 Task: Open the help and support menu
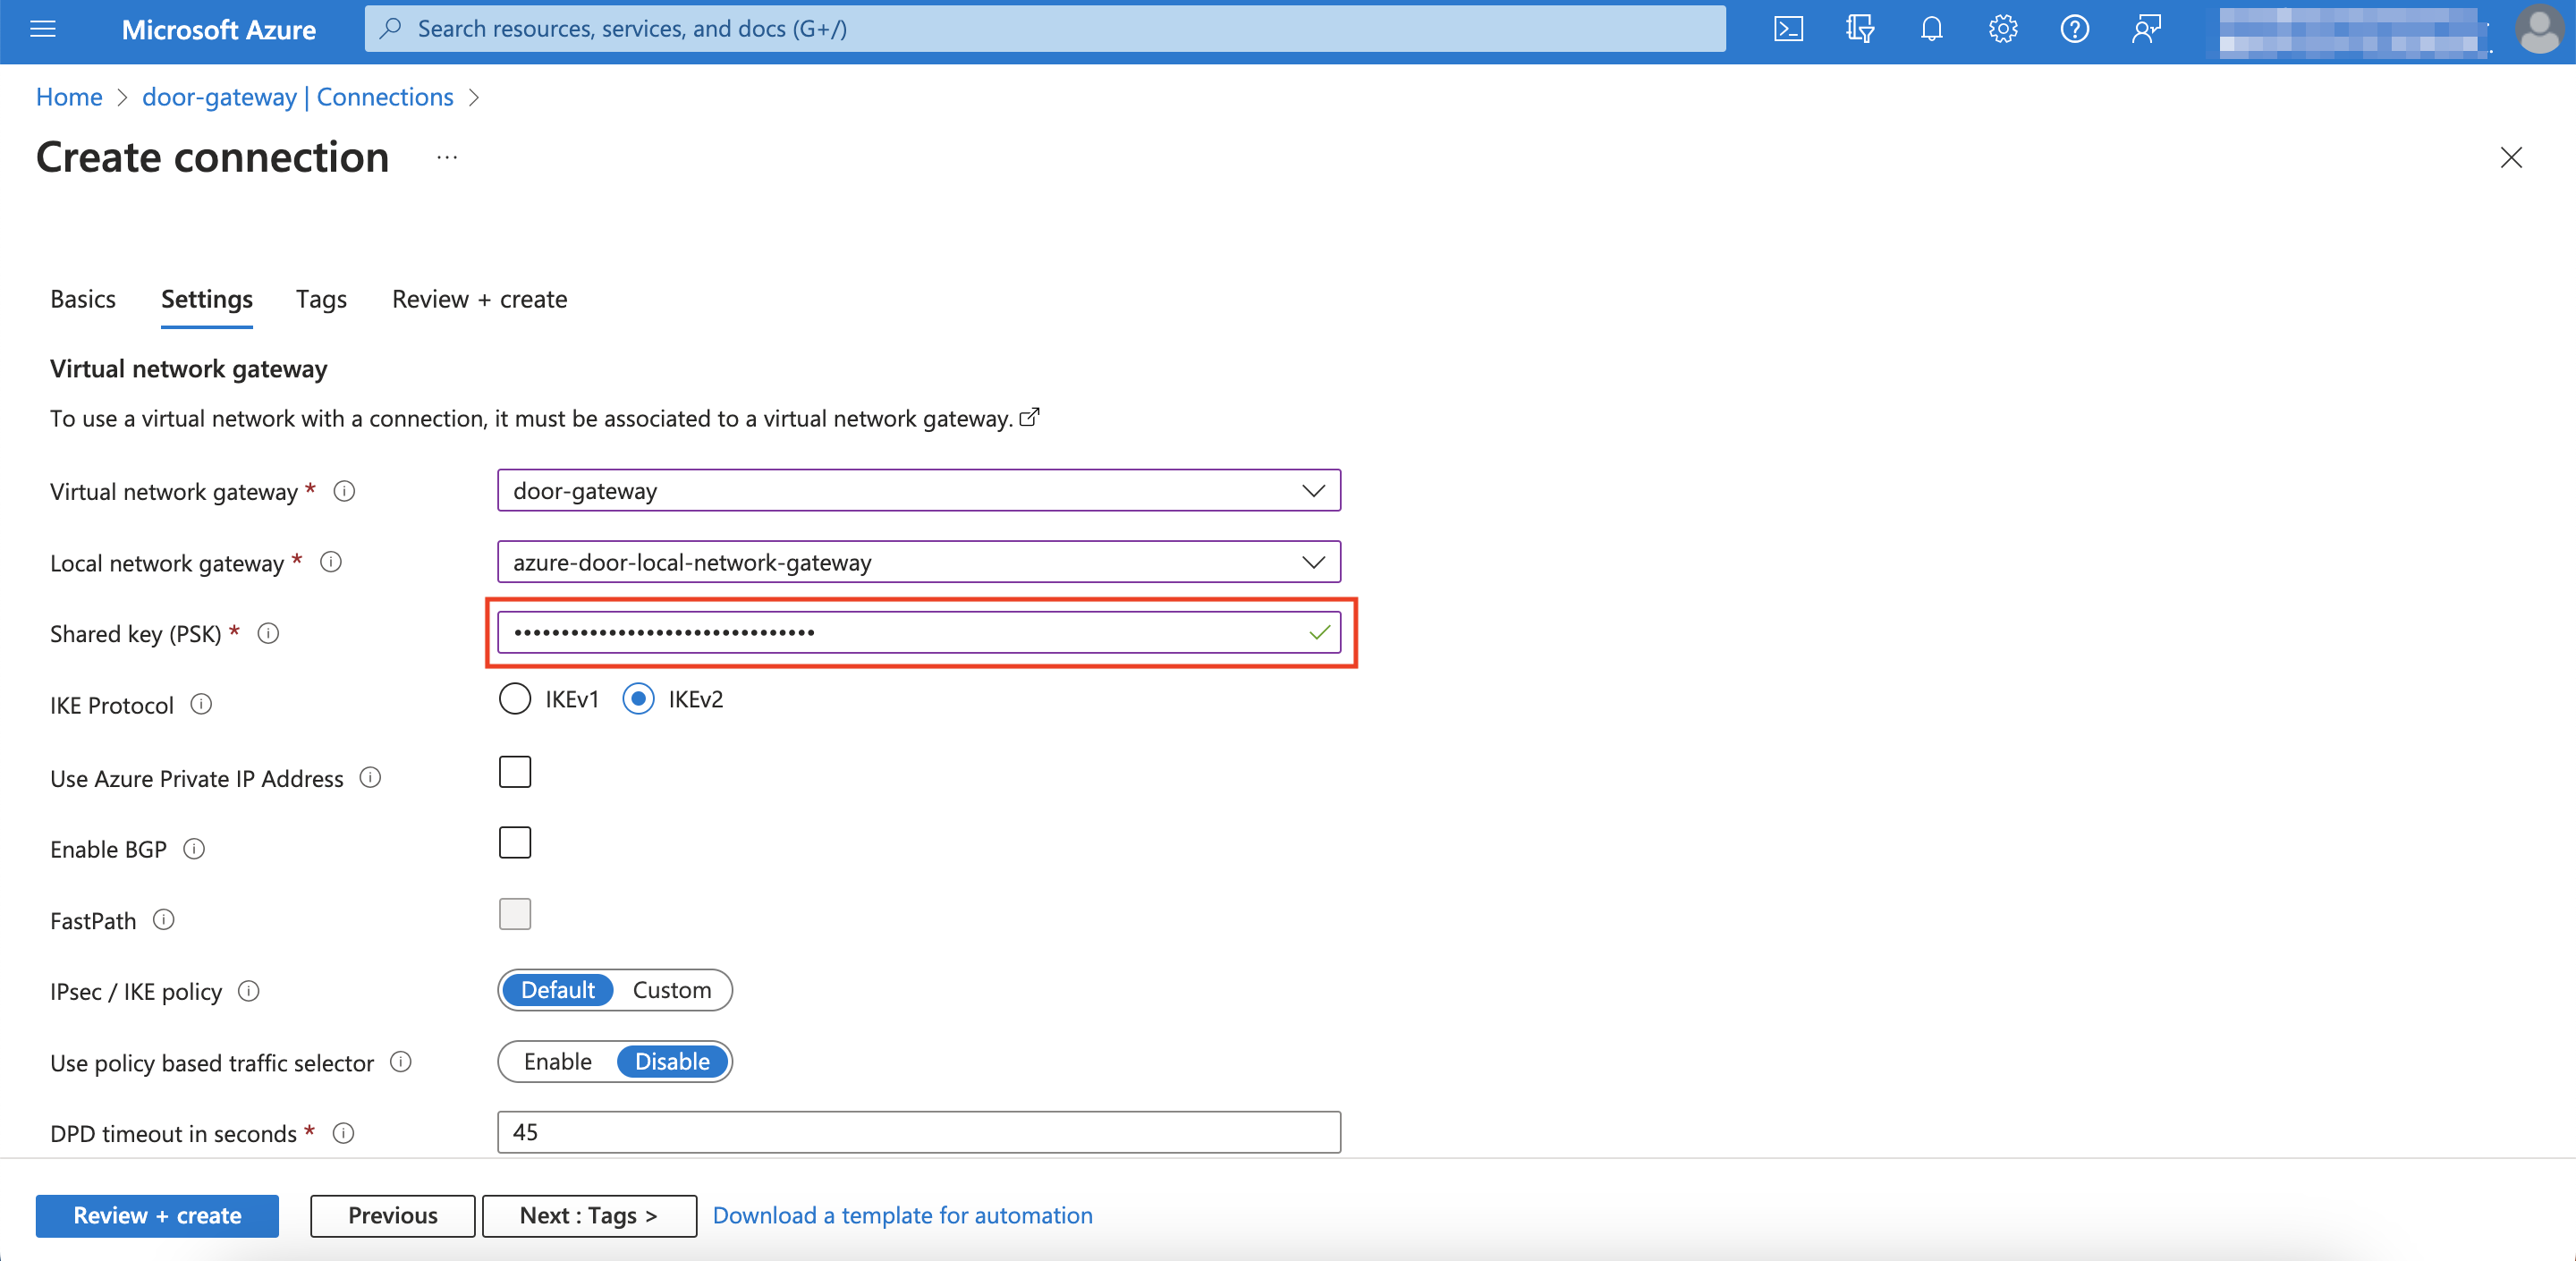pos(2073,29)
